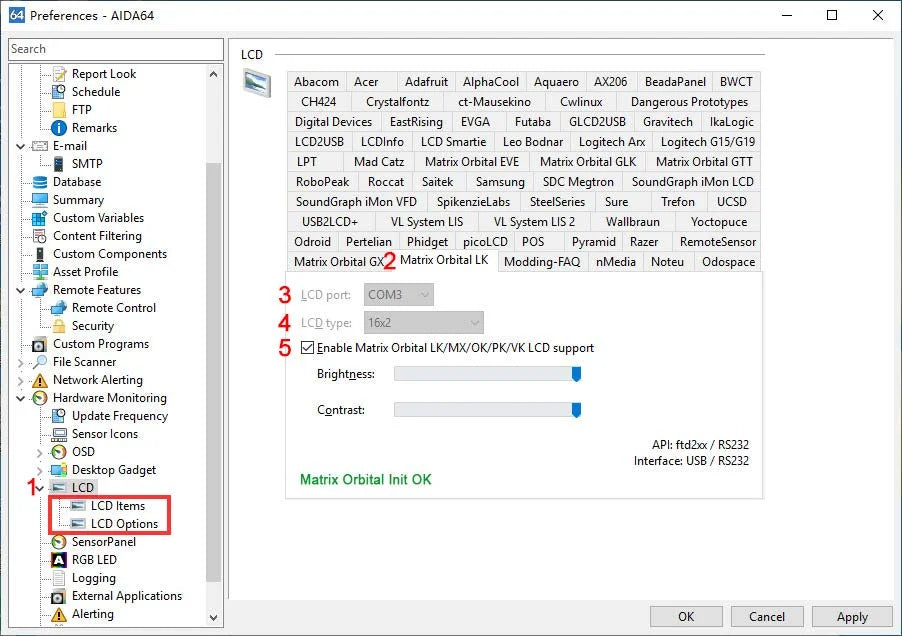Collapse the Remote Features tree node
The width and height of the screenshot is (902, 636).
(x=21, y=290)
